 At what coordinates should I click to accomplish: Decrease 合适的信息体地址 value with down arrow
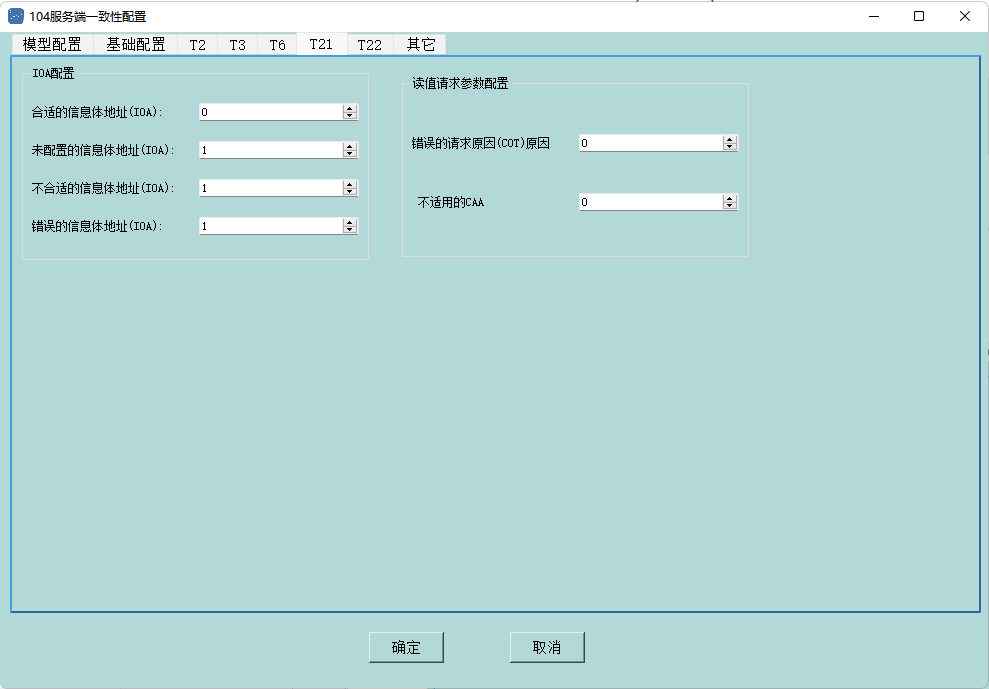pos(350,115)
